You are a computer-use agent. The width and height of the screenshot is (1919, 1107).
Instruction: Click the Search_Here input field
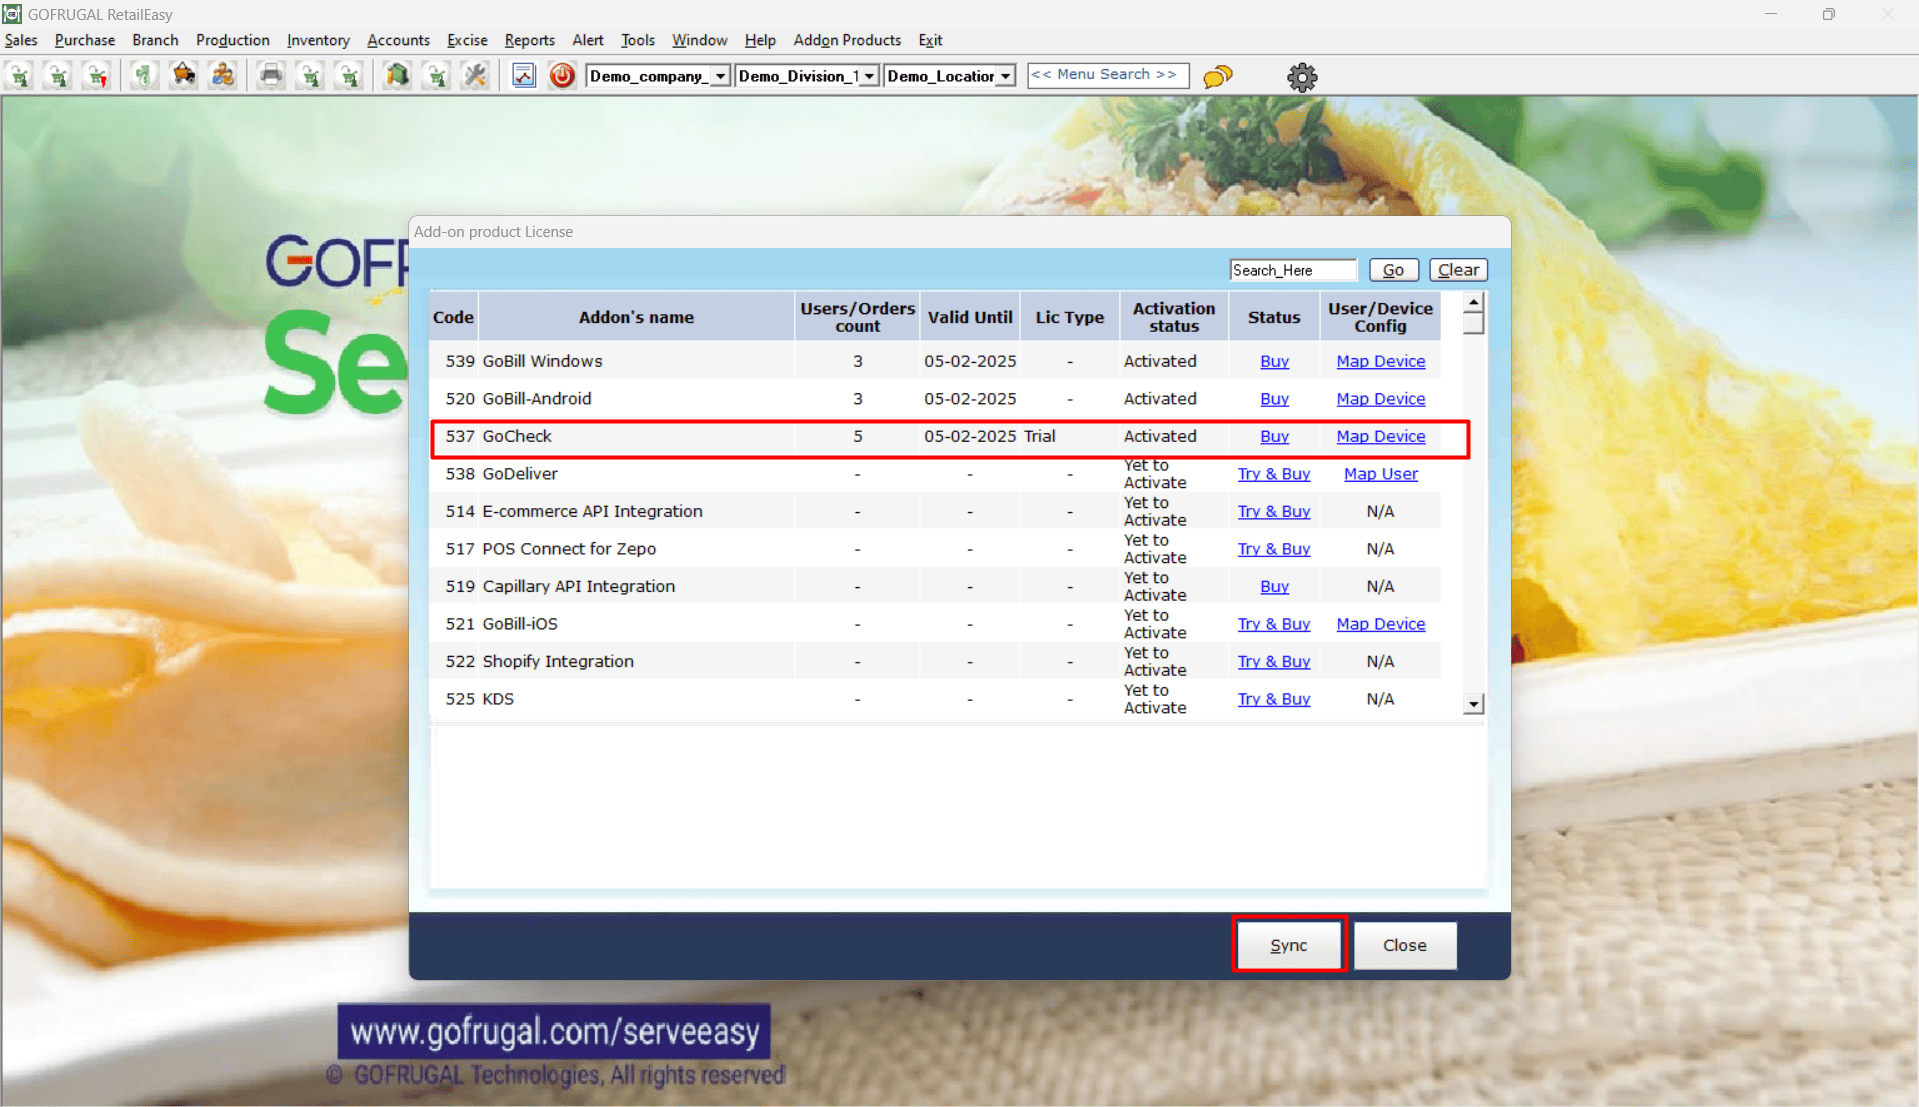1292,270
